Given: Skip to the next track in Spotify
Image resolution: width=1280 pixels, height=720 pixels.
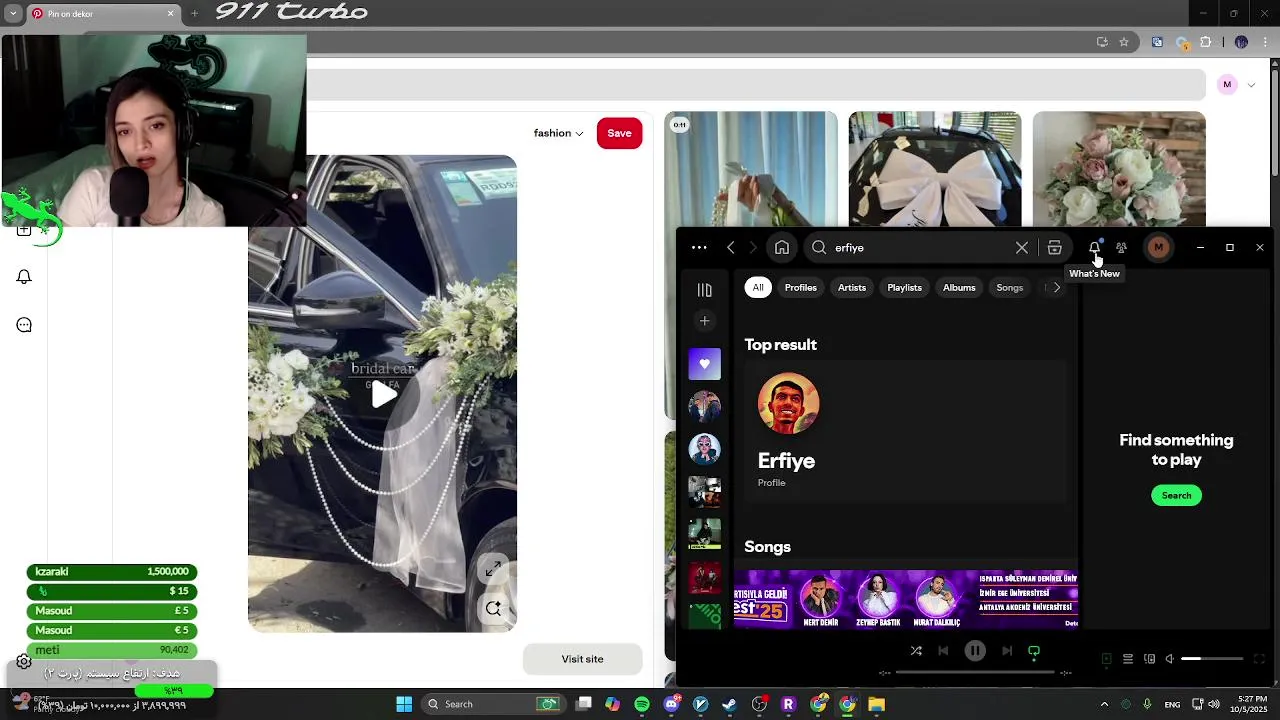Looking at the screenshot, I should coord(1007,651).
